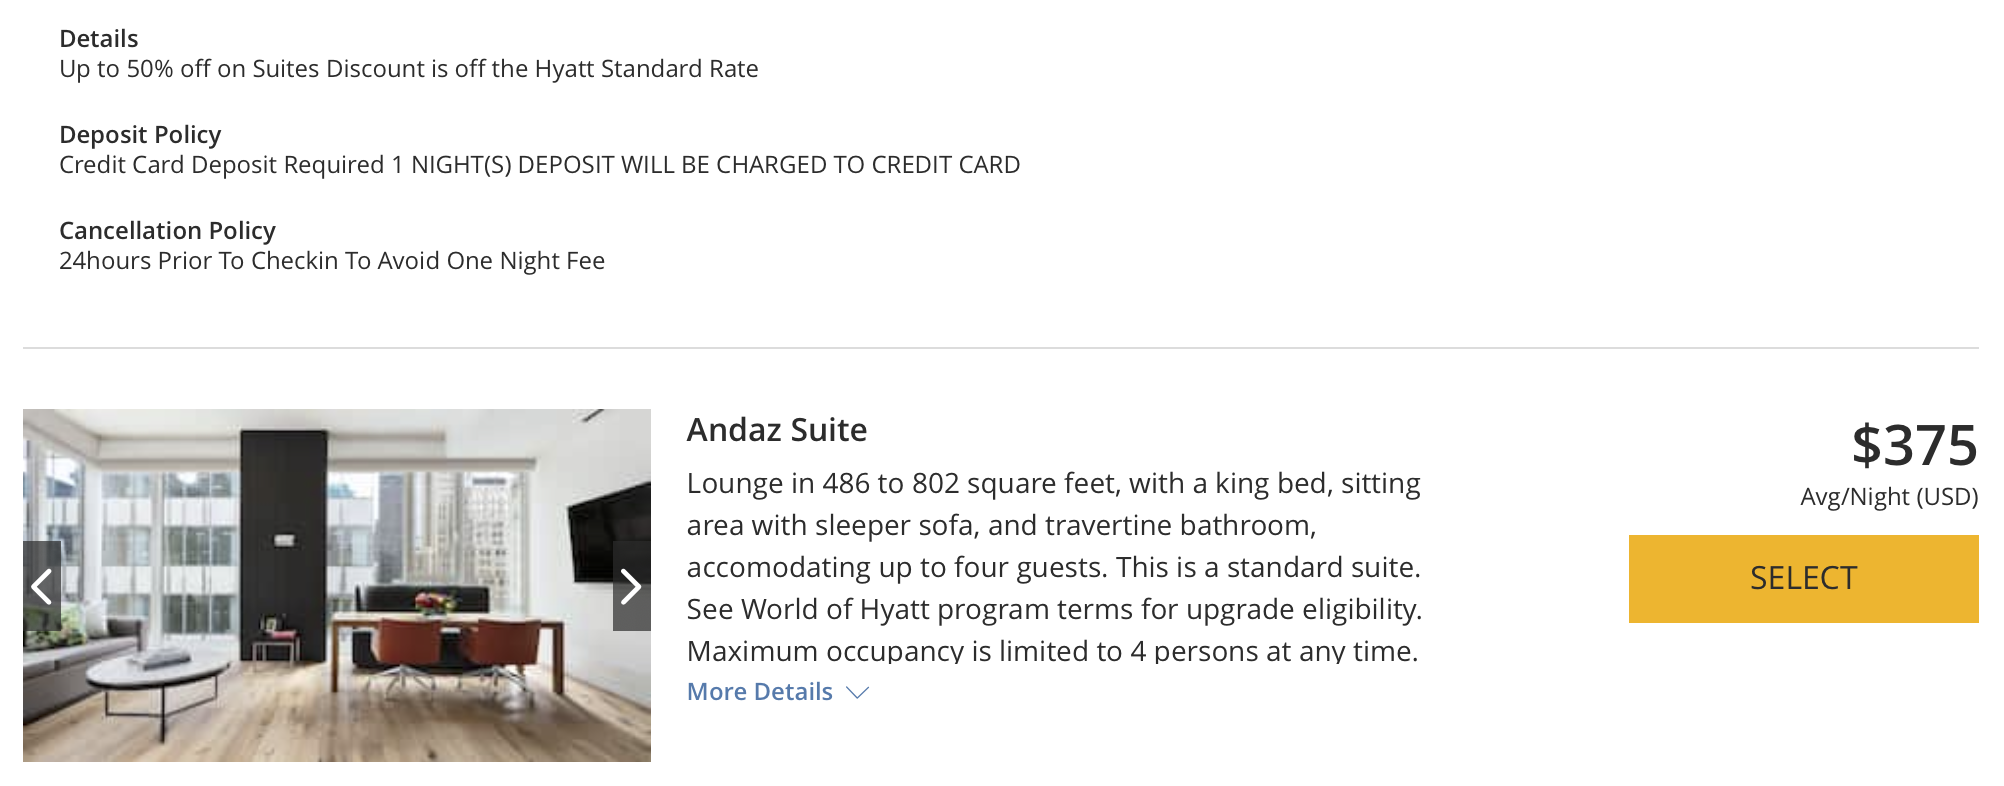Click the World of Hyatt program terms sentence

pyautogui.click(x=1054, y=610)
